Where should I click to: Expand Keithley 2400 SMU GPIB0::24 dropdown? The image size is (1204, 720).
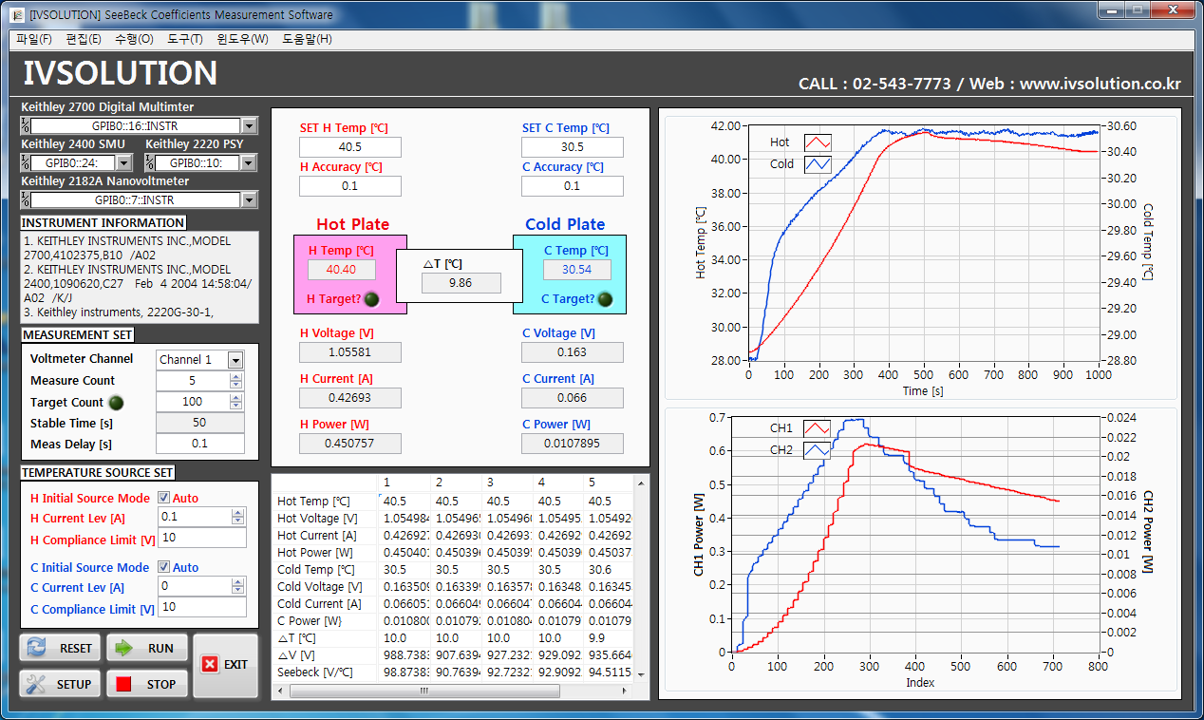124,163
